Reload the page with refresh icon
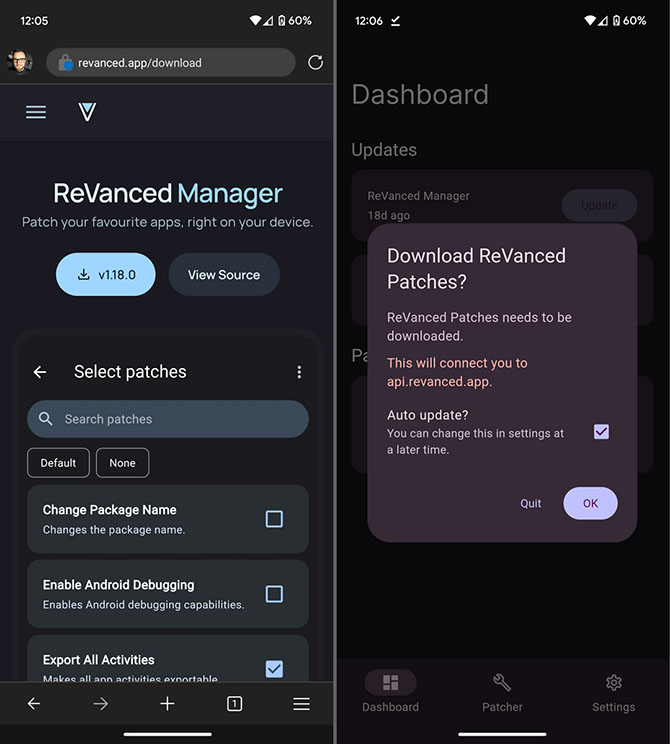Screen dimensions: 670x744 pos(316,63)
